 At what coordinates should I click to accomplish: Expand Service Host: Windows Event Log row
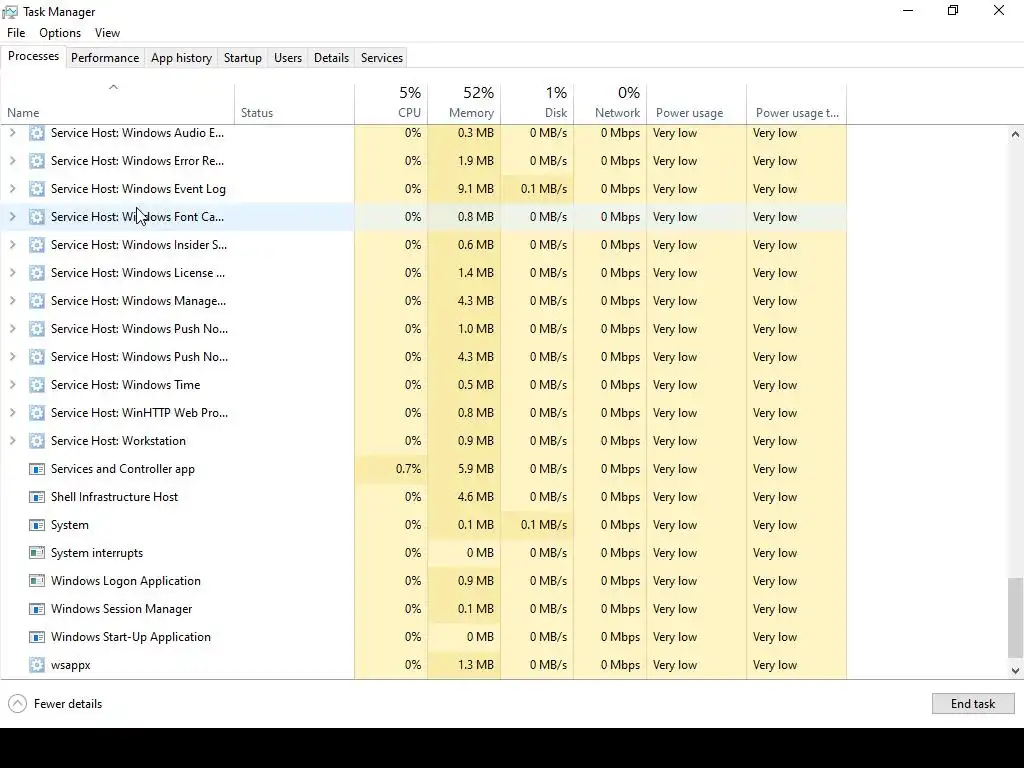pyautogui.click(x=12, y=189)
